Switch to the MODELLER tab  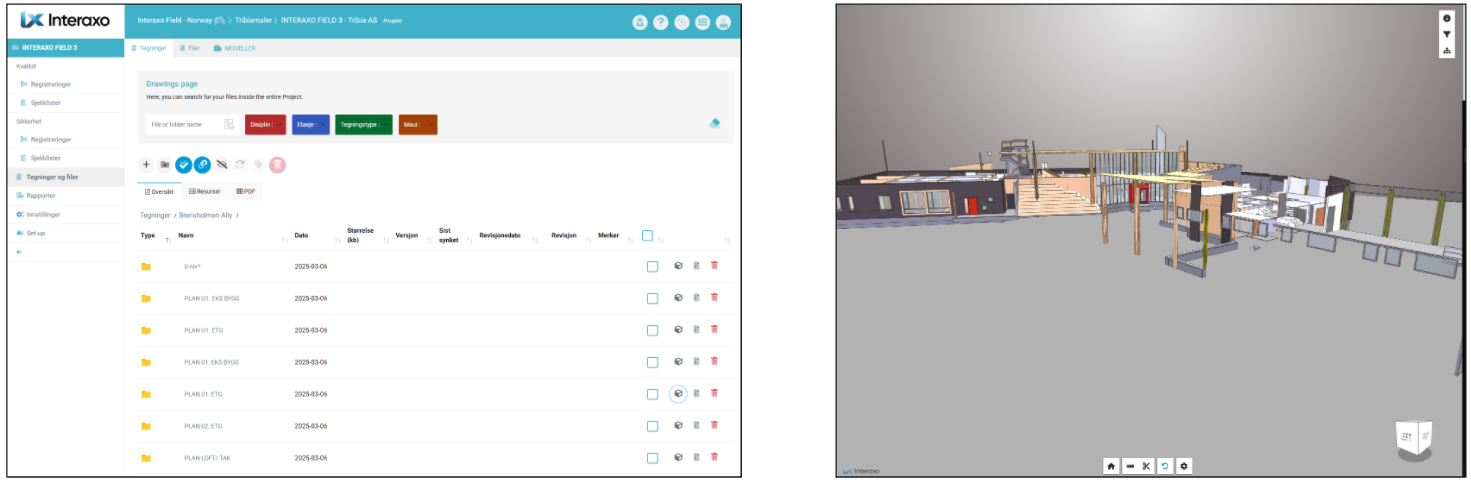pyautogui.click(x=235, y=48)
